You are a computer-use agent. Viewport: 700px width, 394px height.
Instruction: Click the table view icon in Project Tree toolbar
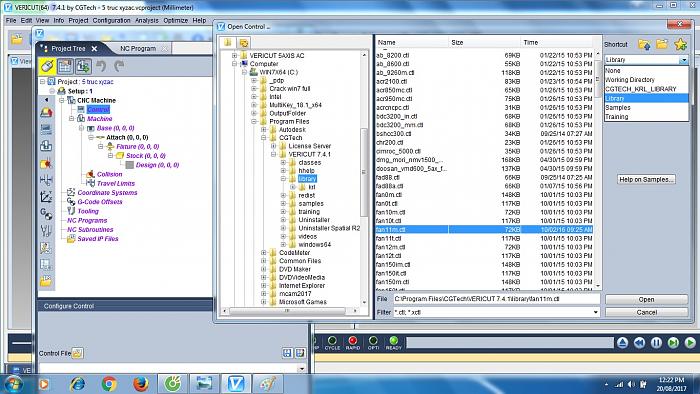point(65,66)
